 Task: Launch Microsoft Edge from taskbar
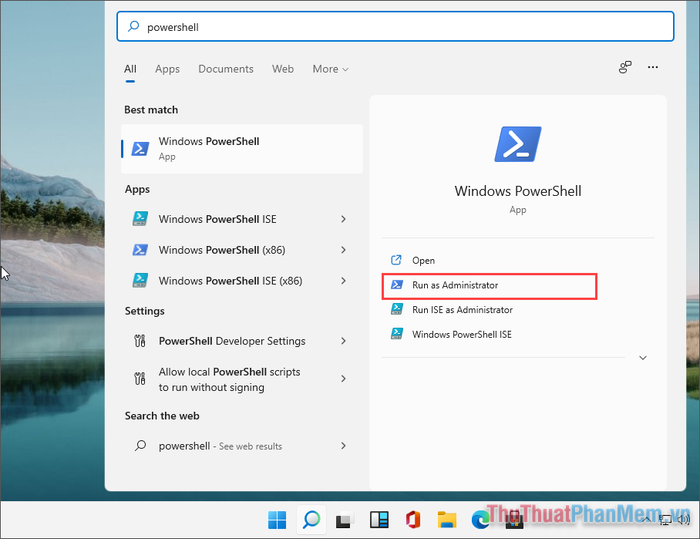(480, 520)
